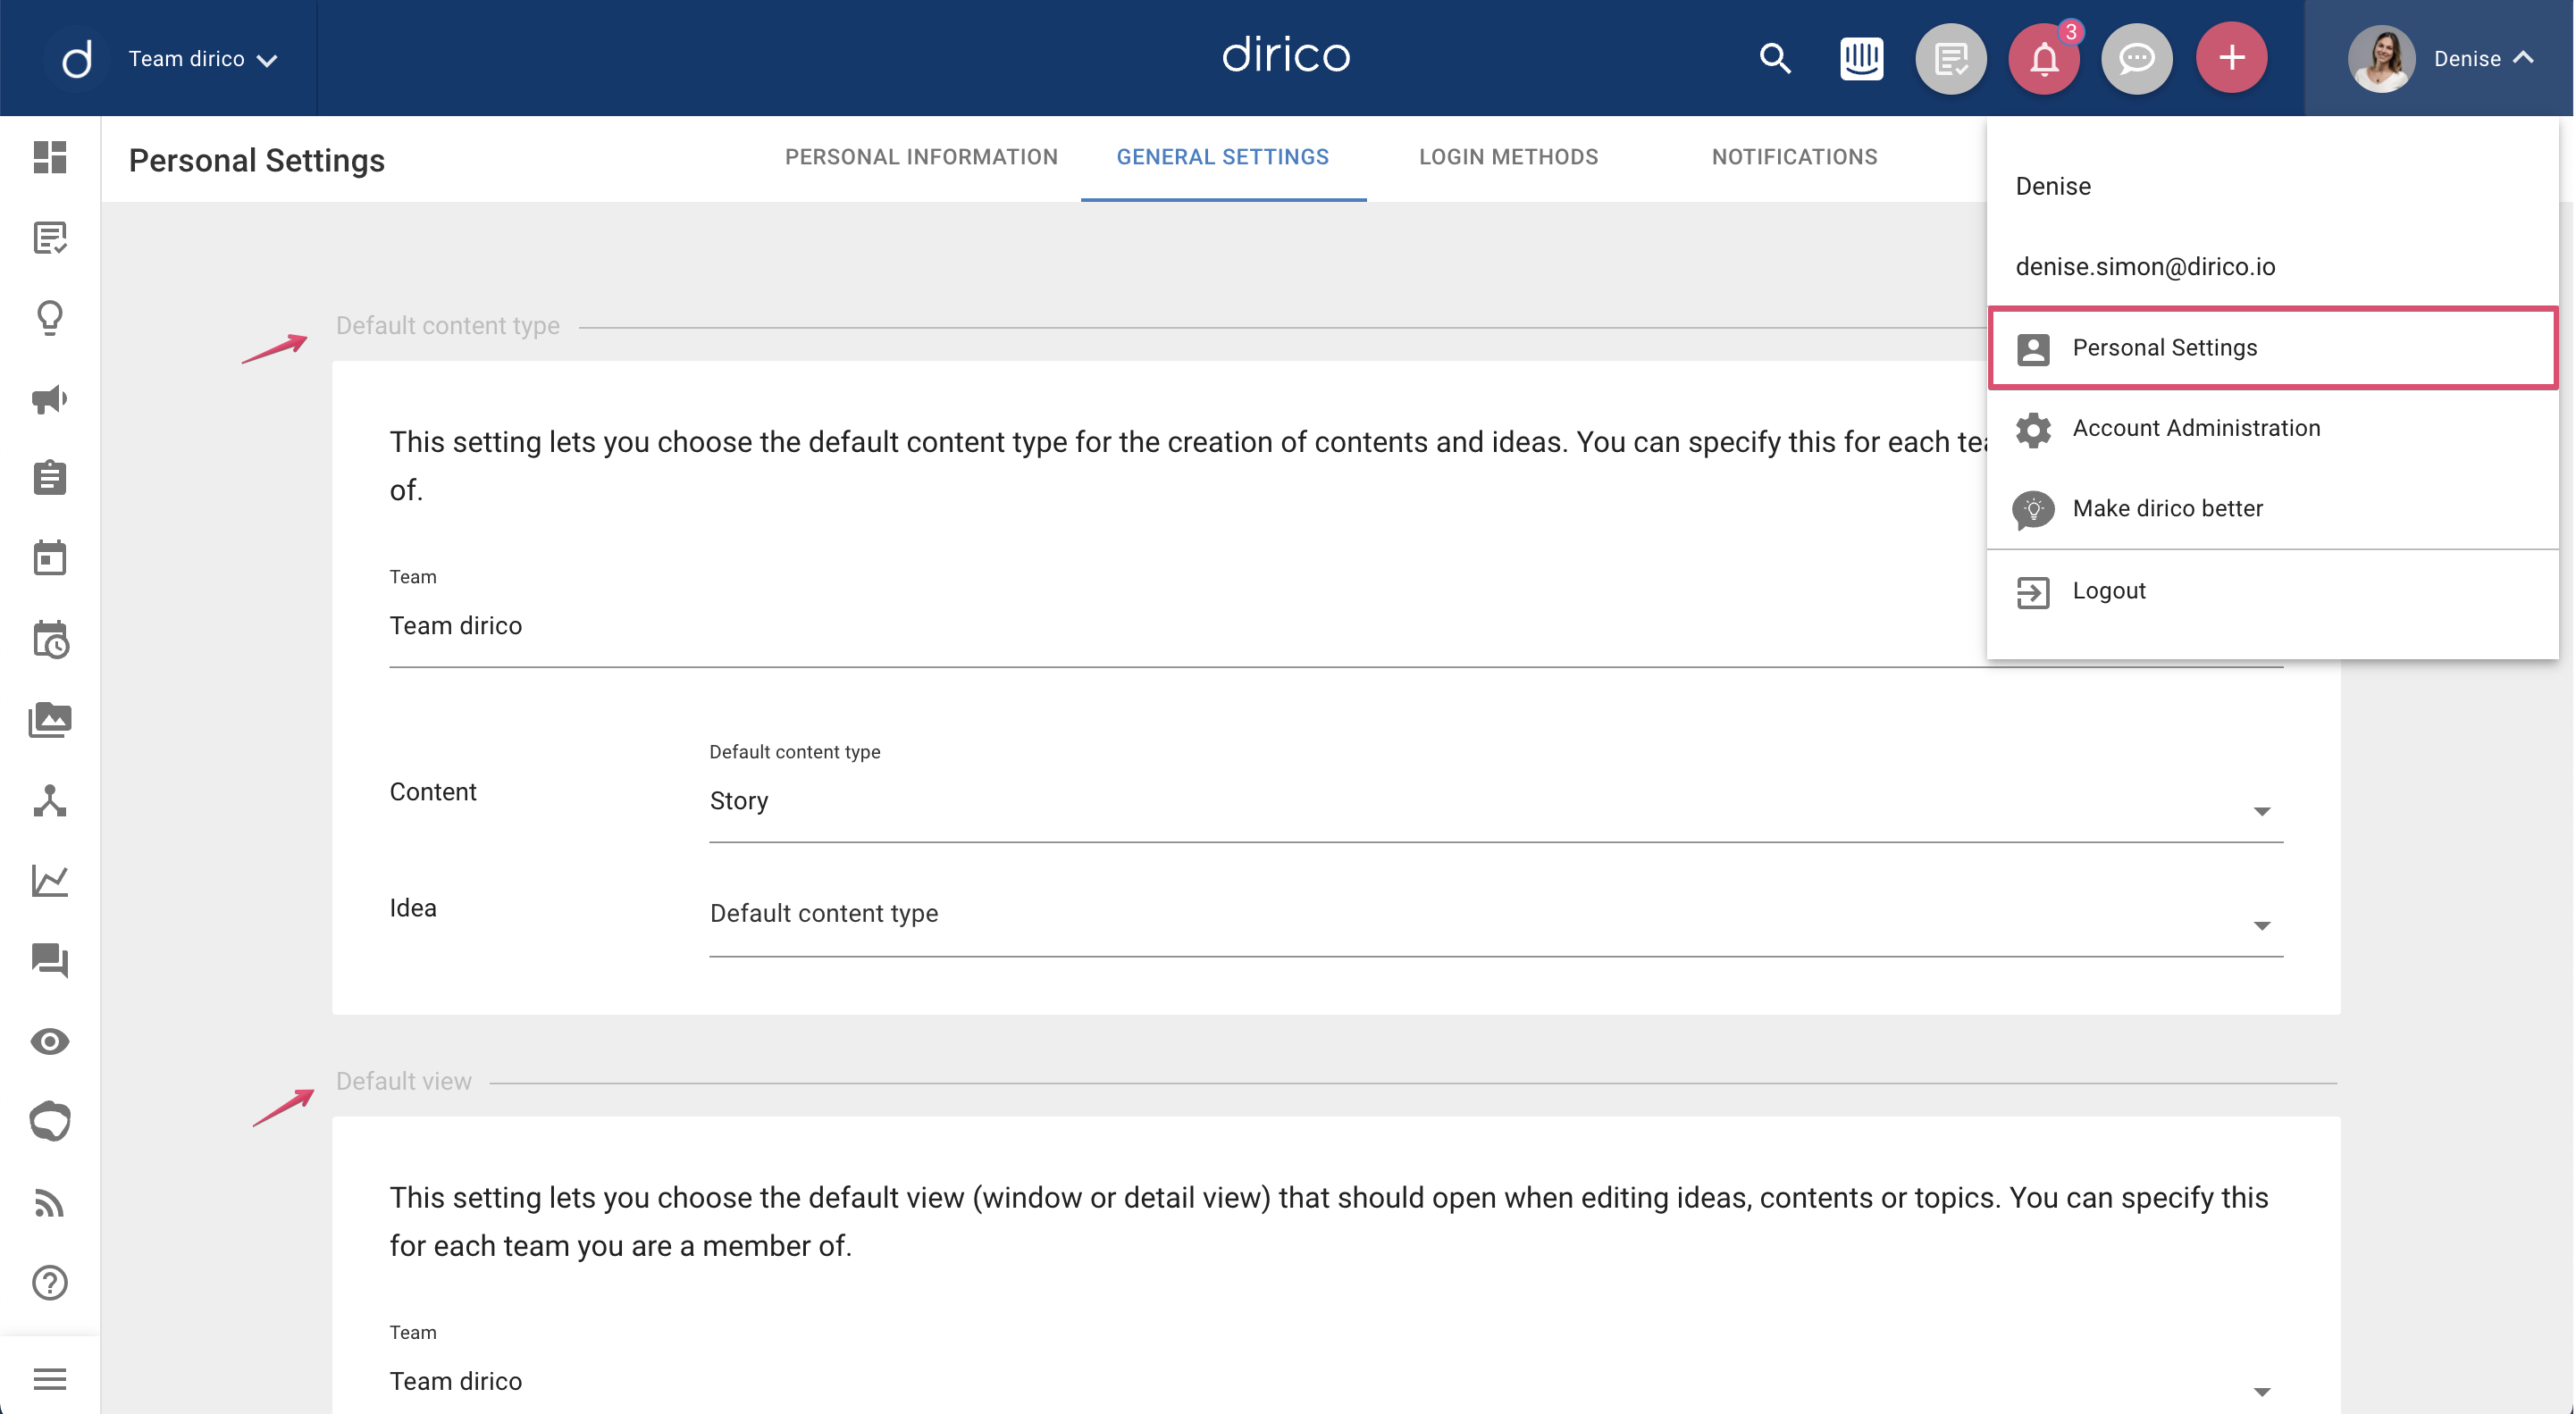Image resolution: width=2576 pixels, height=1414 pixels.
Task: Open the clipboard tasks sidebar icon
Action: (x=49, y=478)
